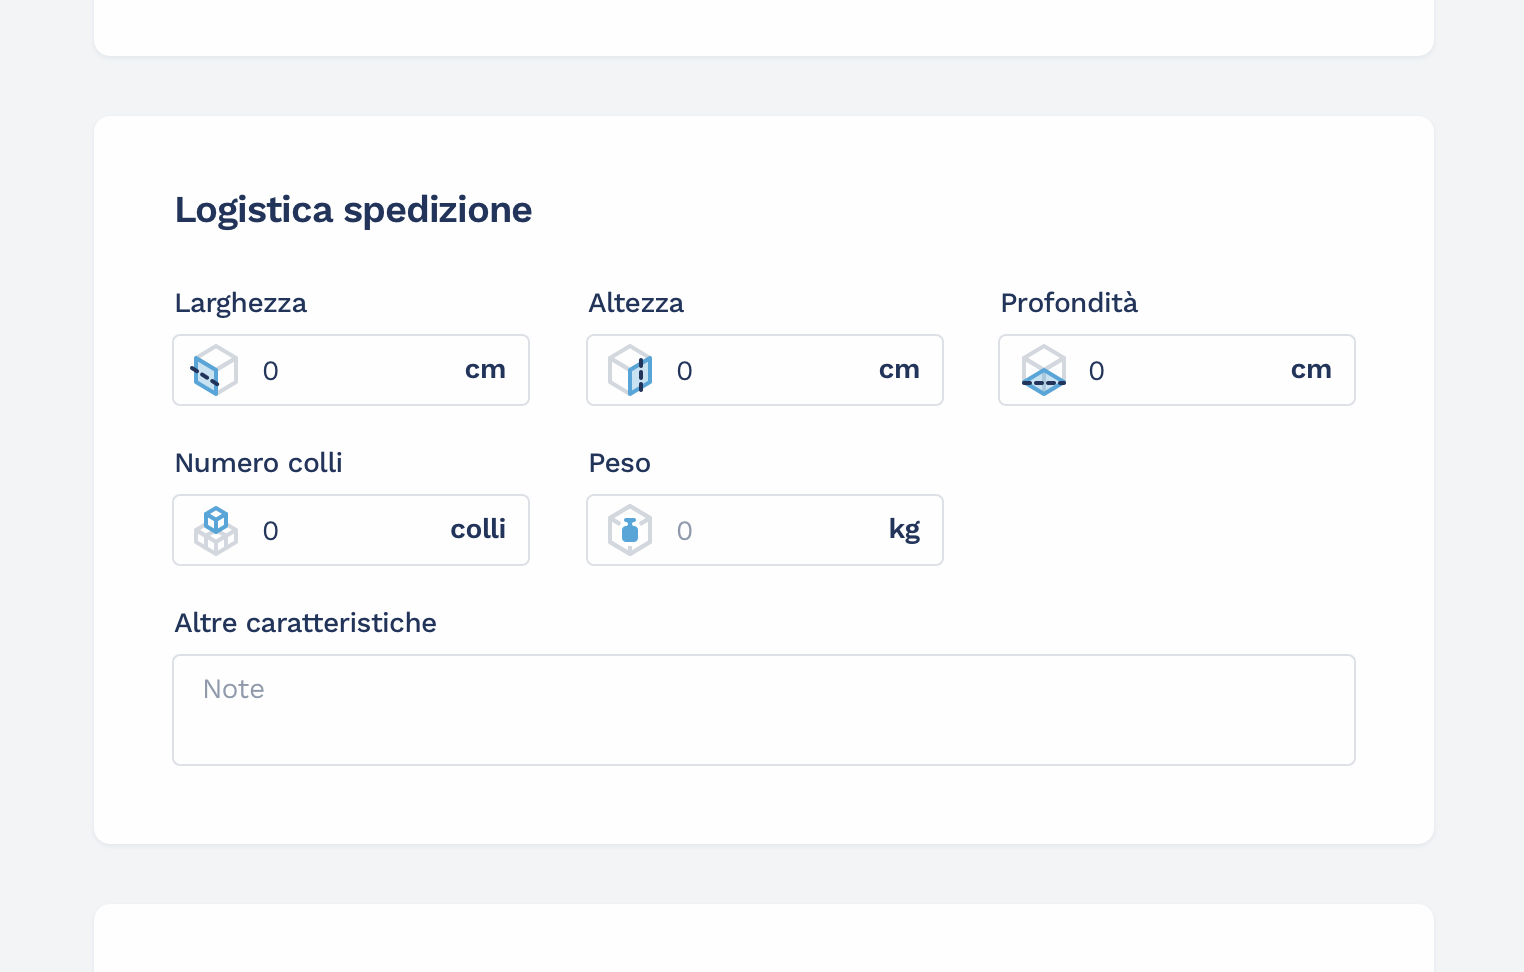The height and width of the screenshot is (972, 1524).
Task: Click the colli unit suffix
Action: [478, 529]
